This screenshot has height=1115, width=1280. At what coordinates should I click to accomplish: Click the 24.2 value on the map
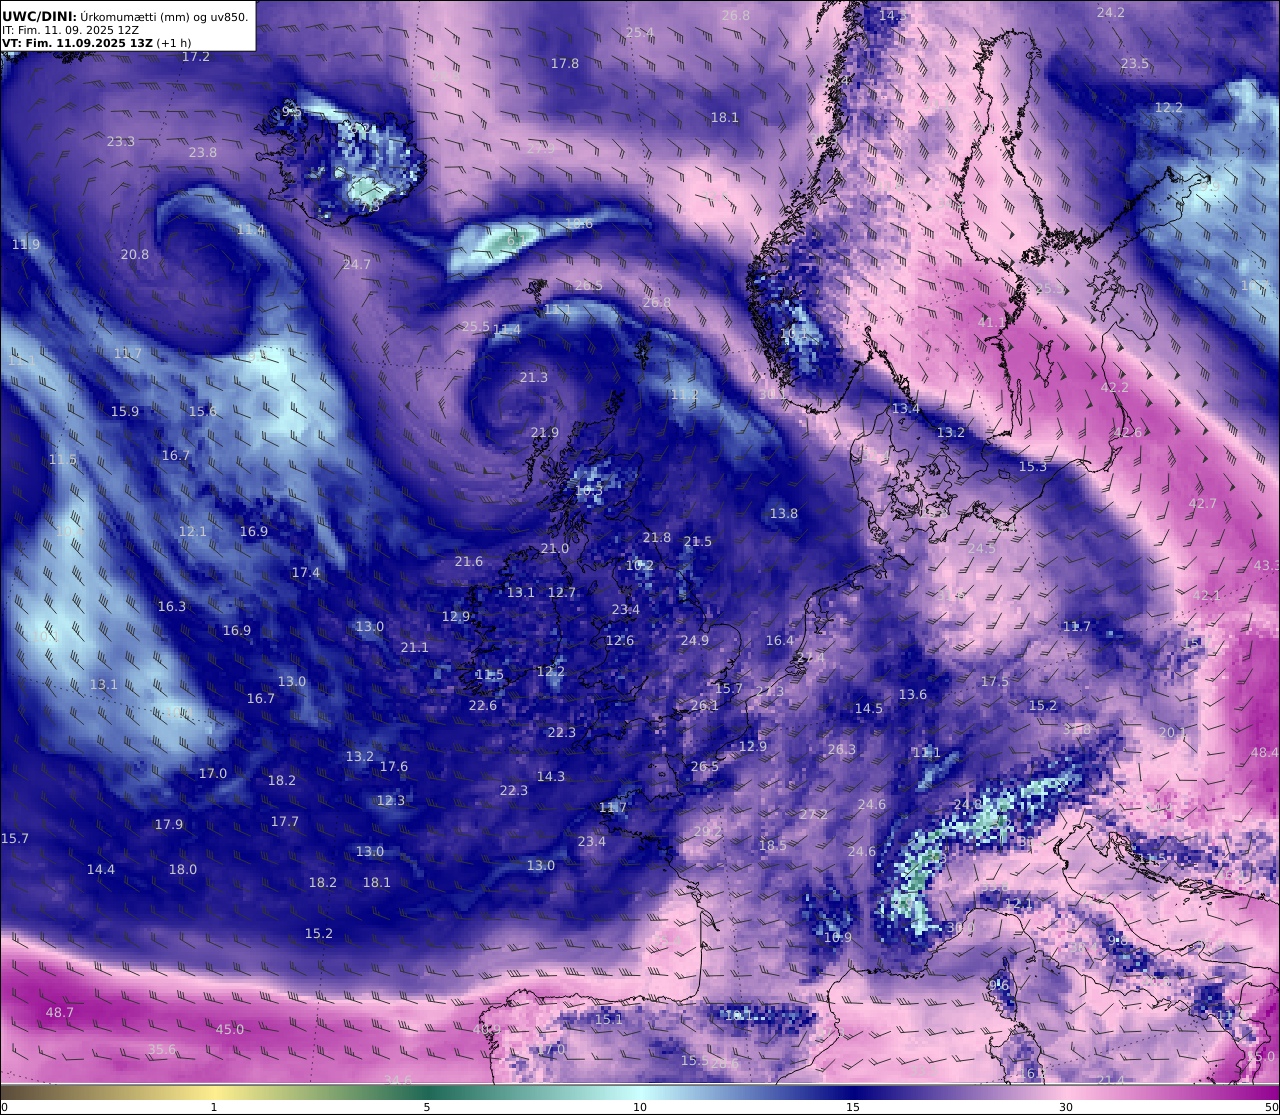1111,13
